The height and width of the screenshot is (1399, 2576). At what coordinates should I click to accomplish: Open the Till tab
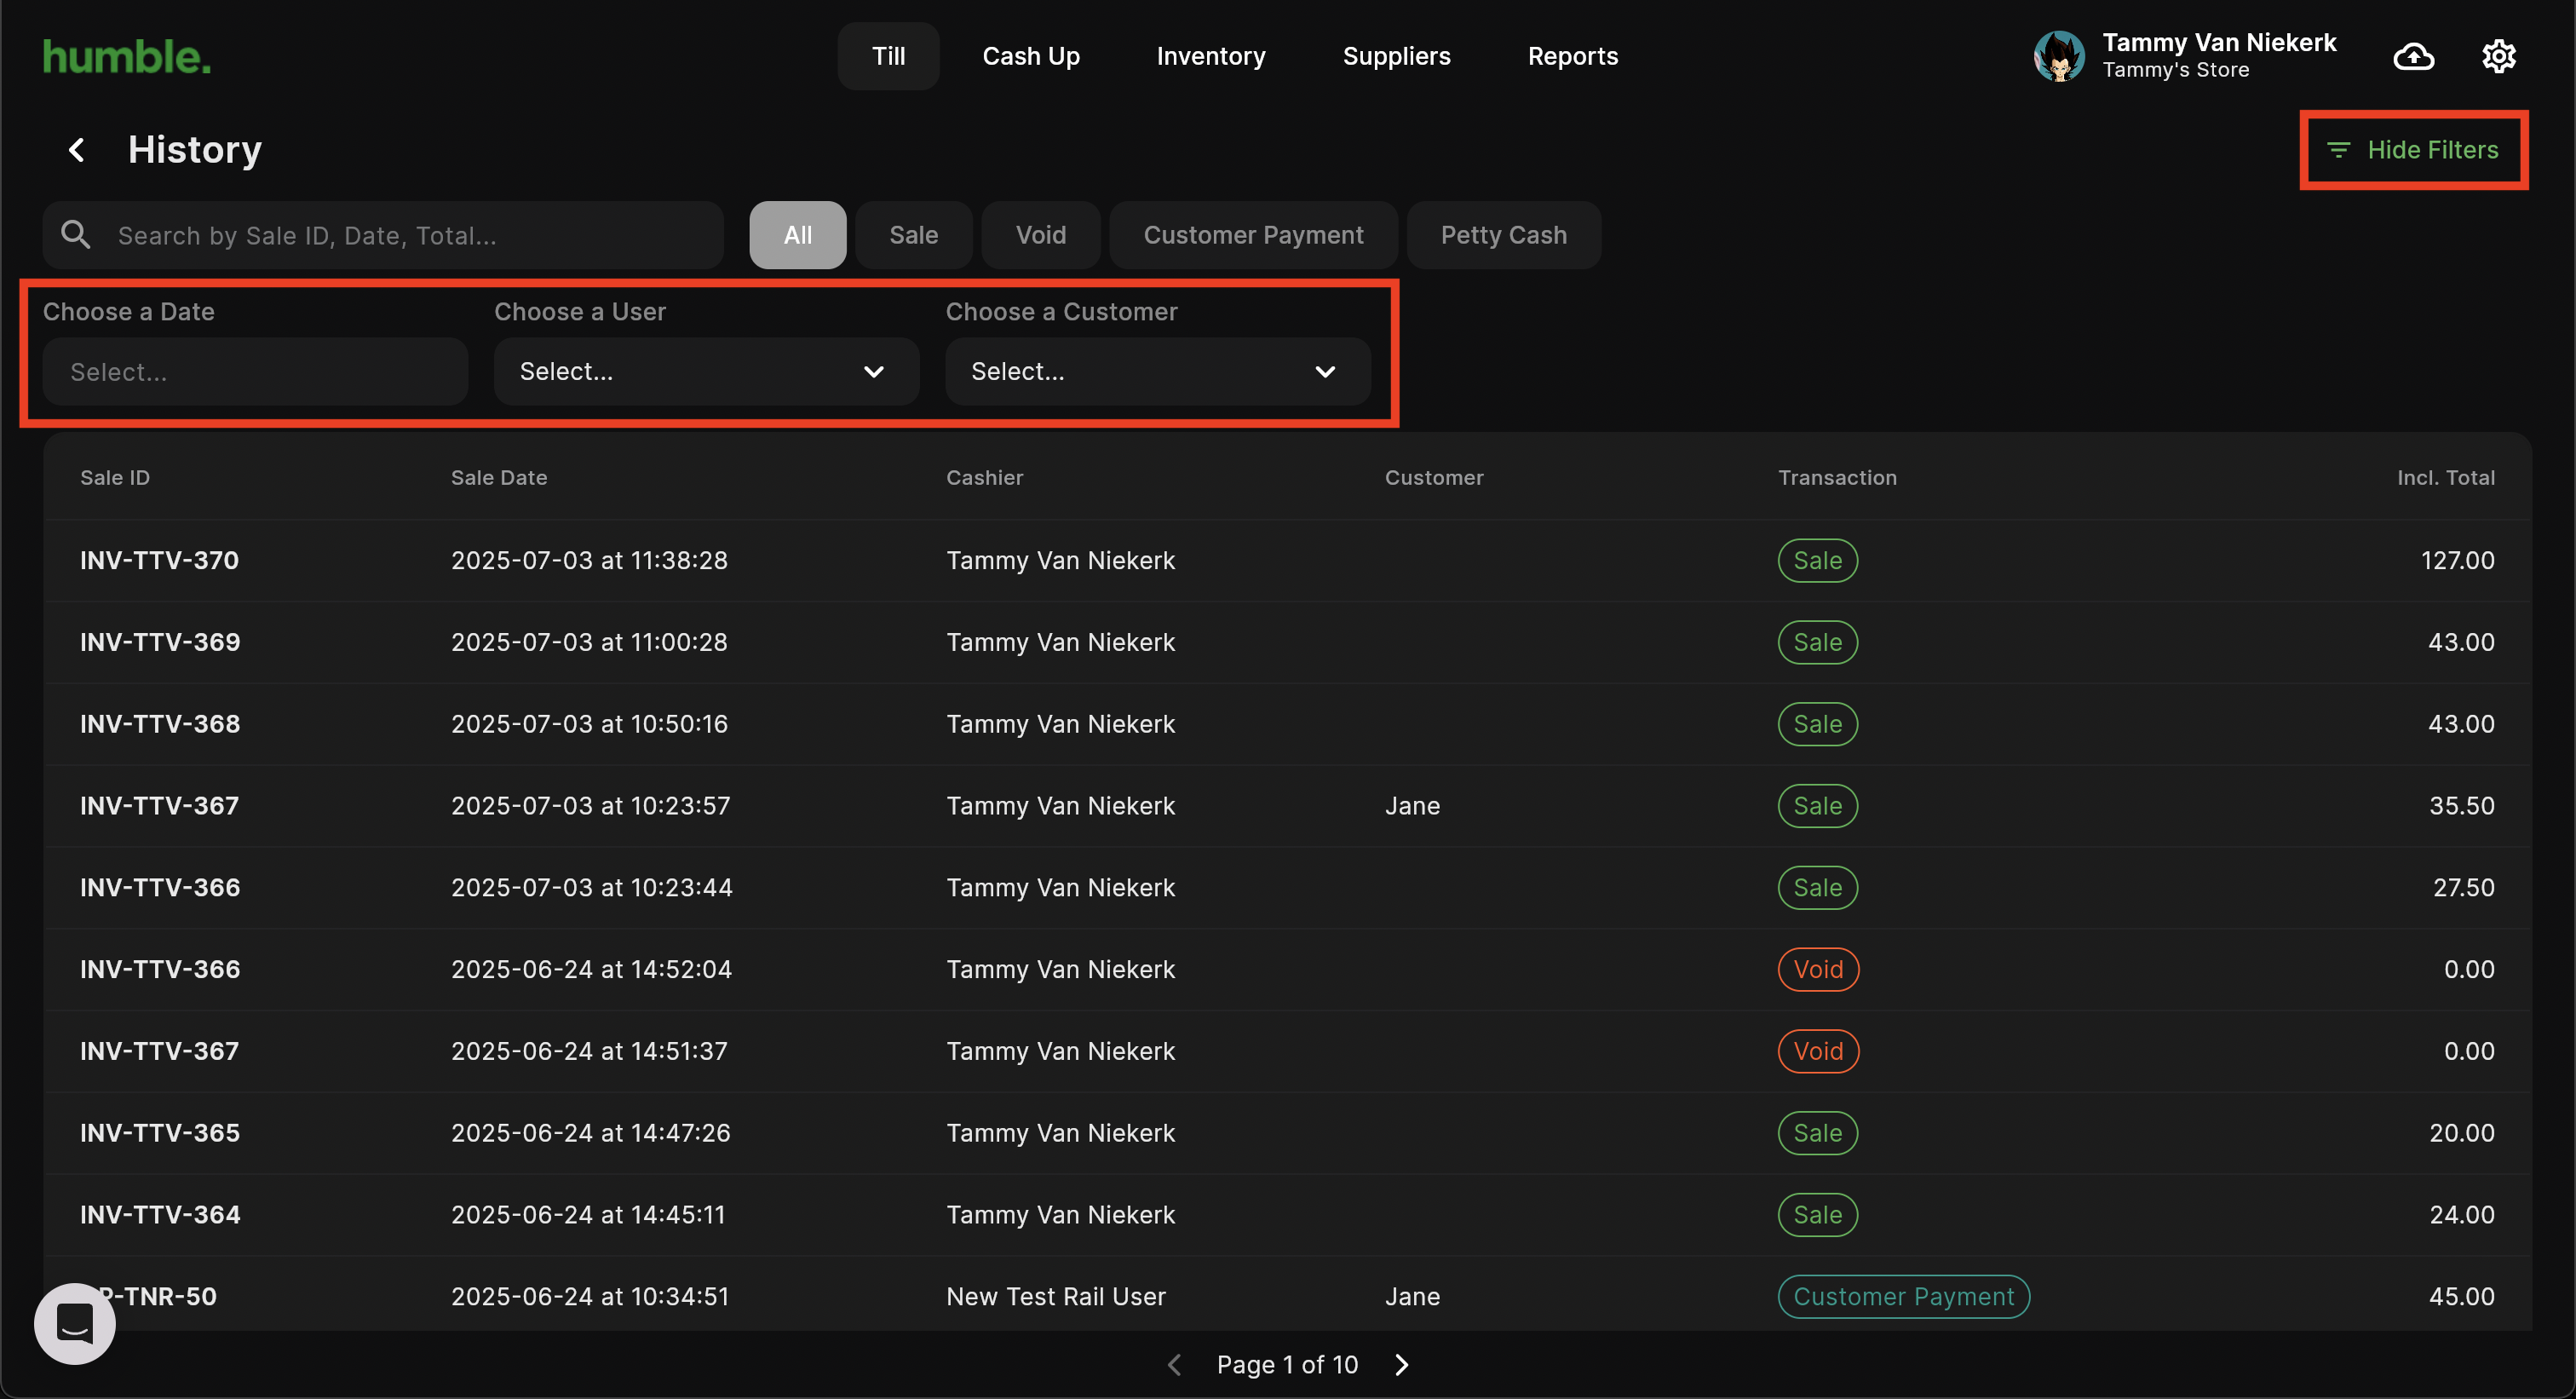coord(888,56)
